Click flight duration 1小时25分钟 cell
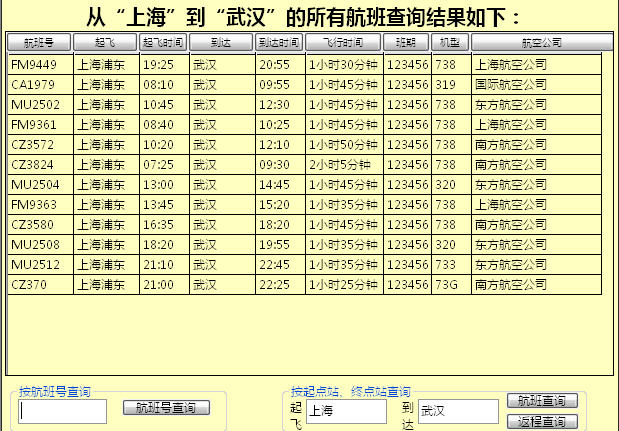 click(x=344, y=285)
